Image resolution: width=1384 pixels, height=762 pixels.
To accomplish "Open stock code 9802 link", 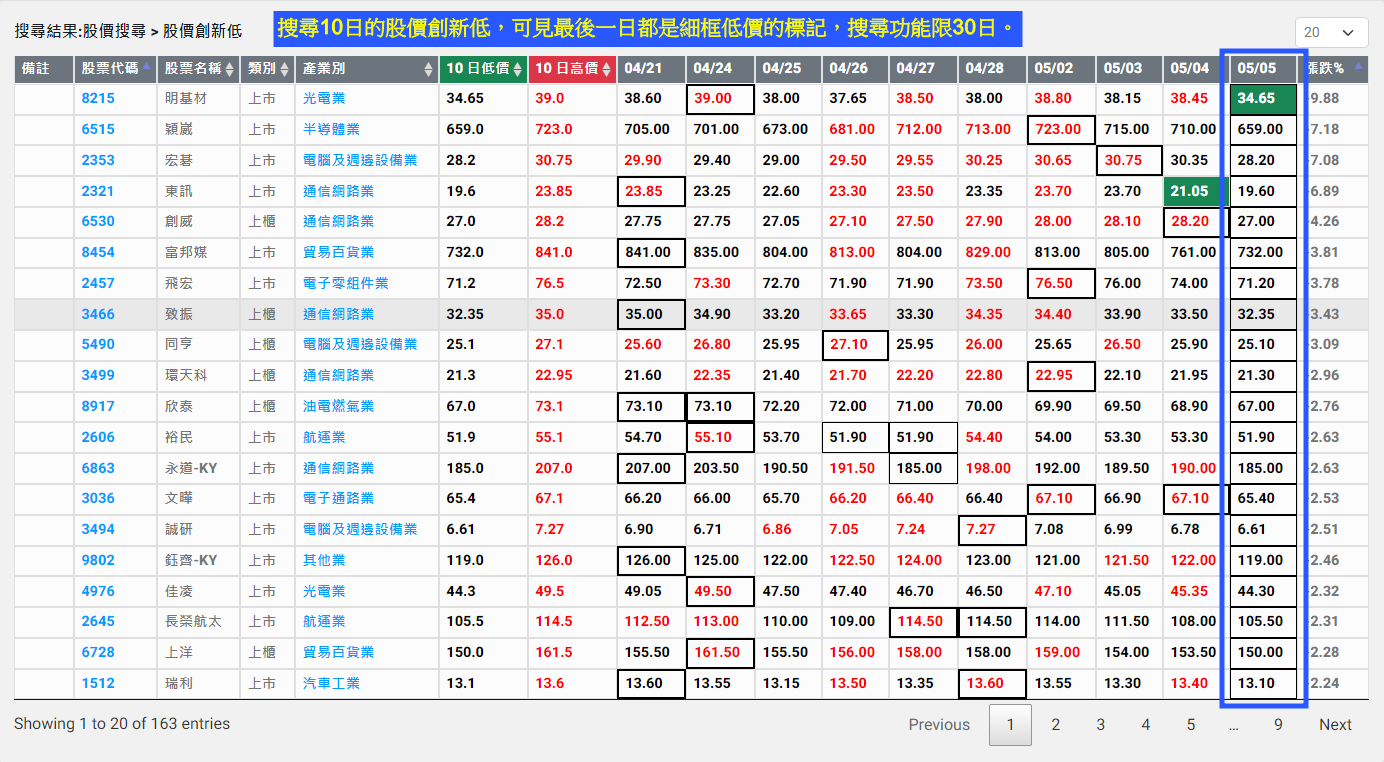I will pyautogui.click(x=98, y=560).
